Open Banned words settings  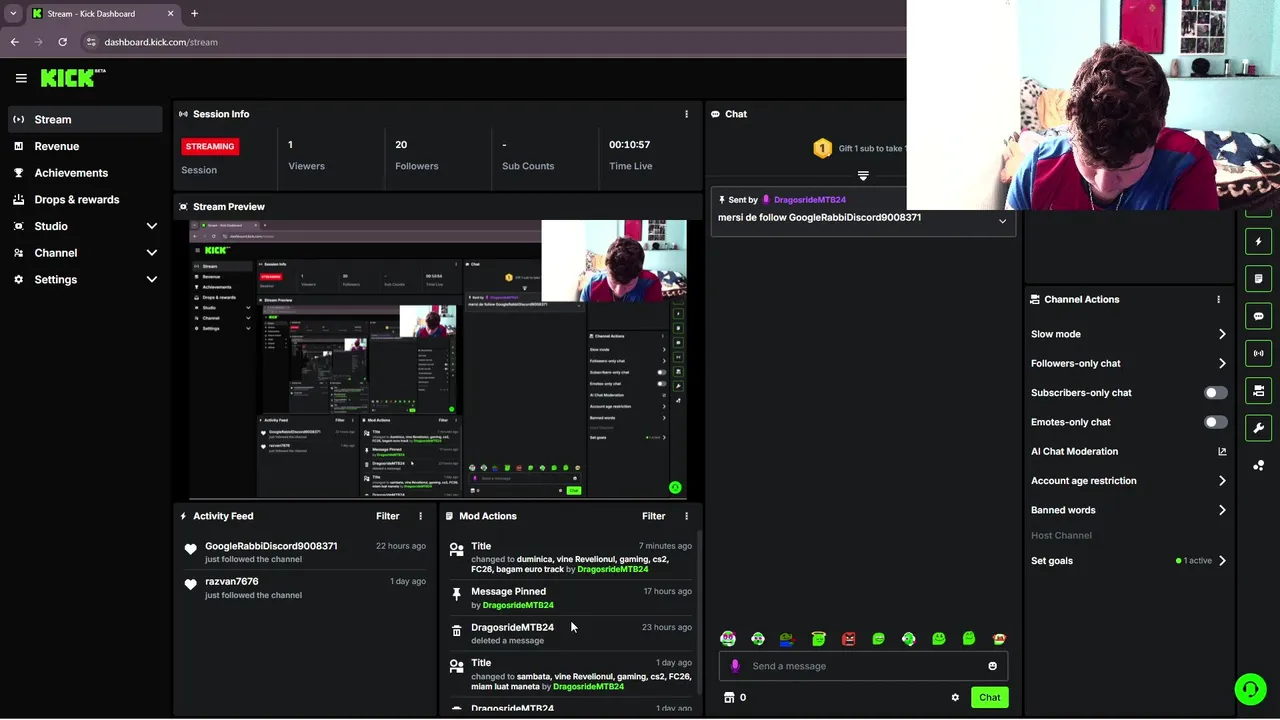pyautogui.click(x=1128, y=510)
